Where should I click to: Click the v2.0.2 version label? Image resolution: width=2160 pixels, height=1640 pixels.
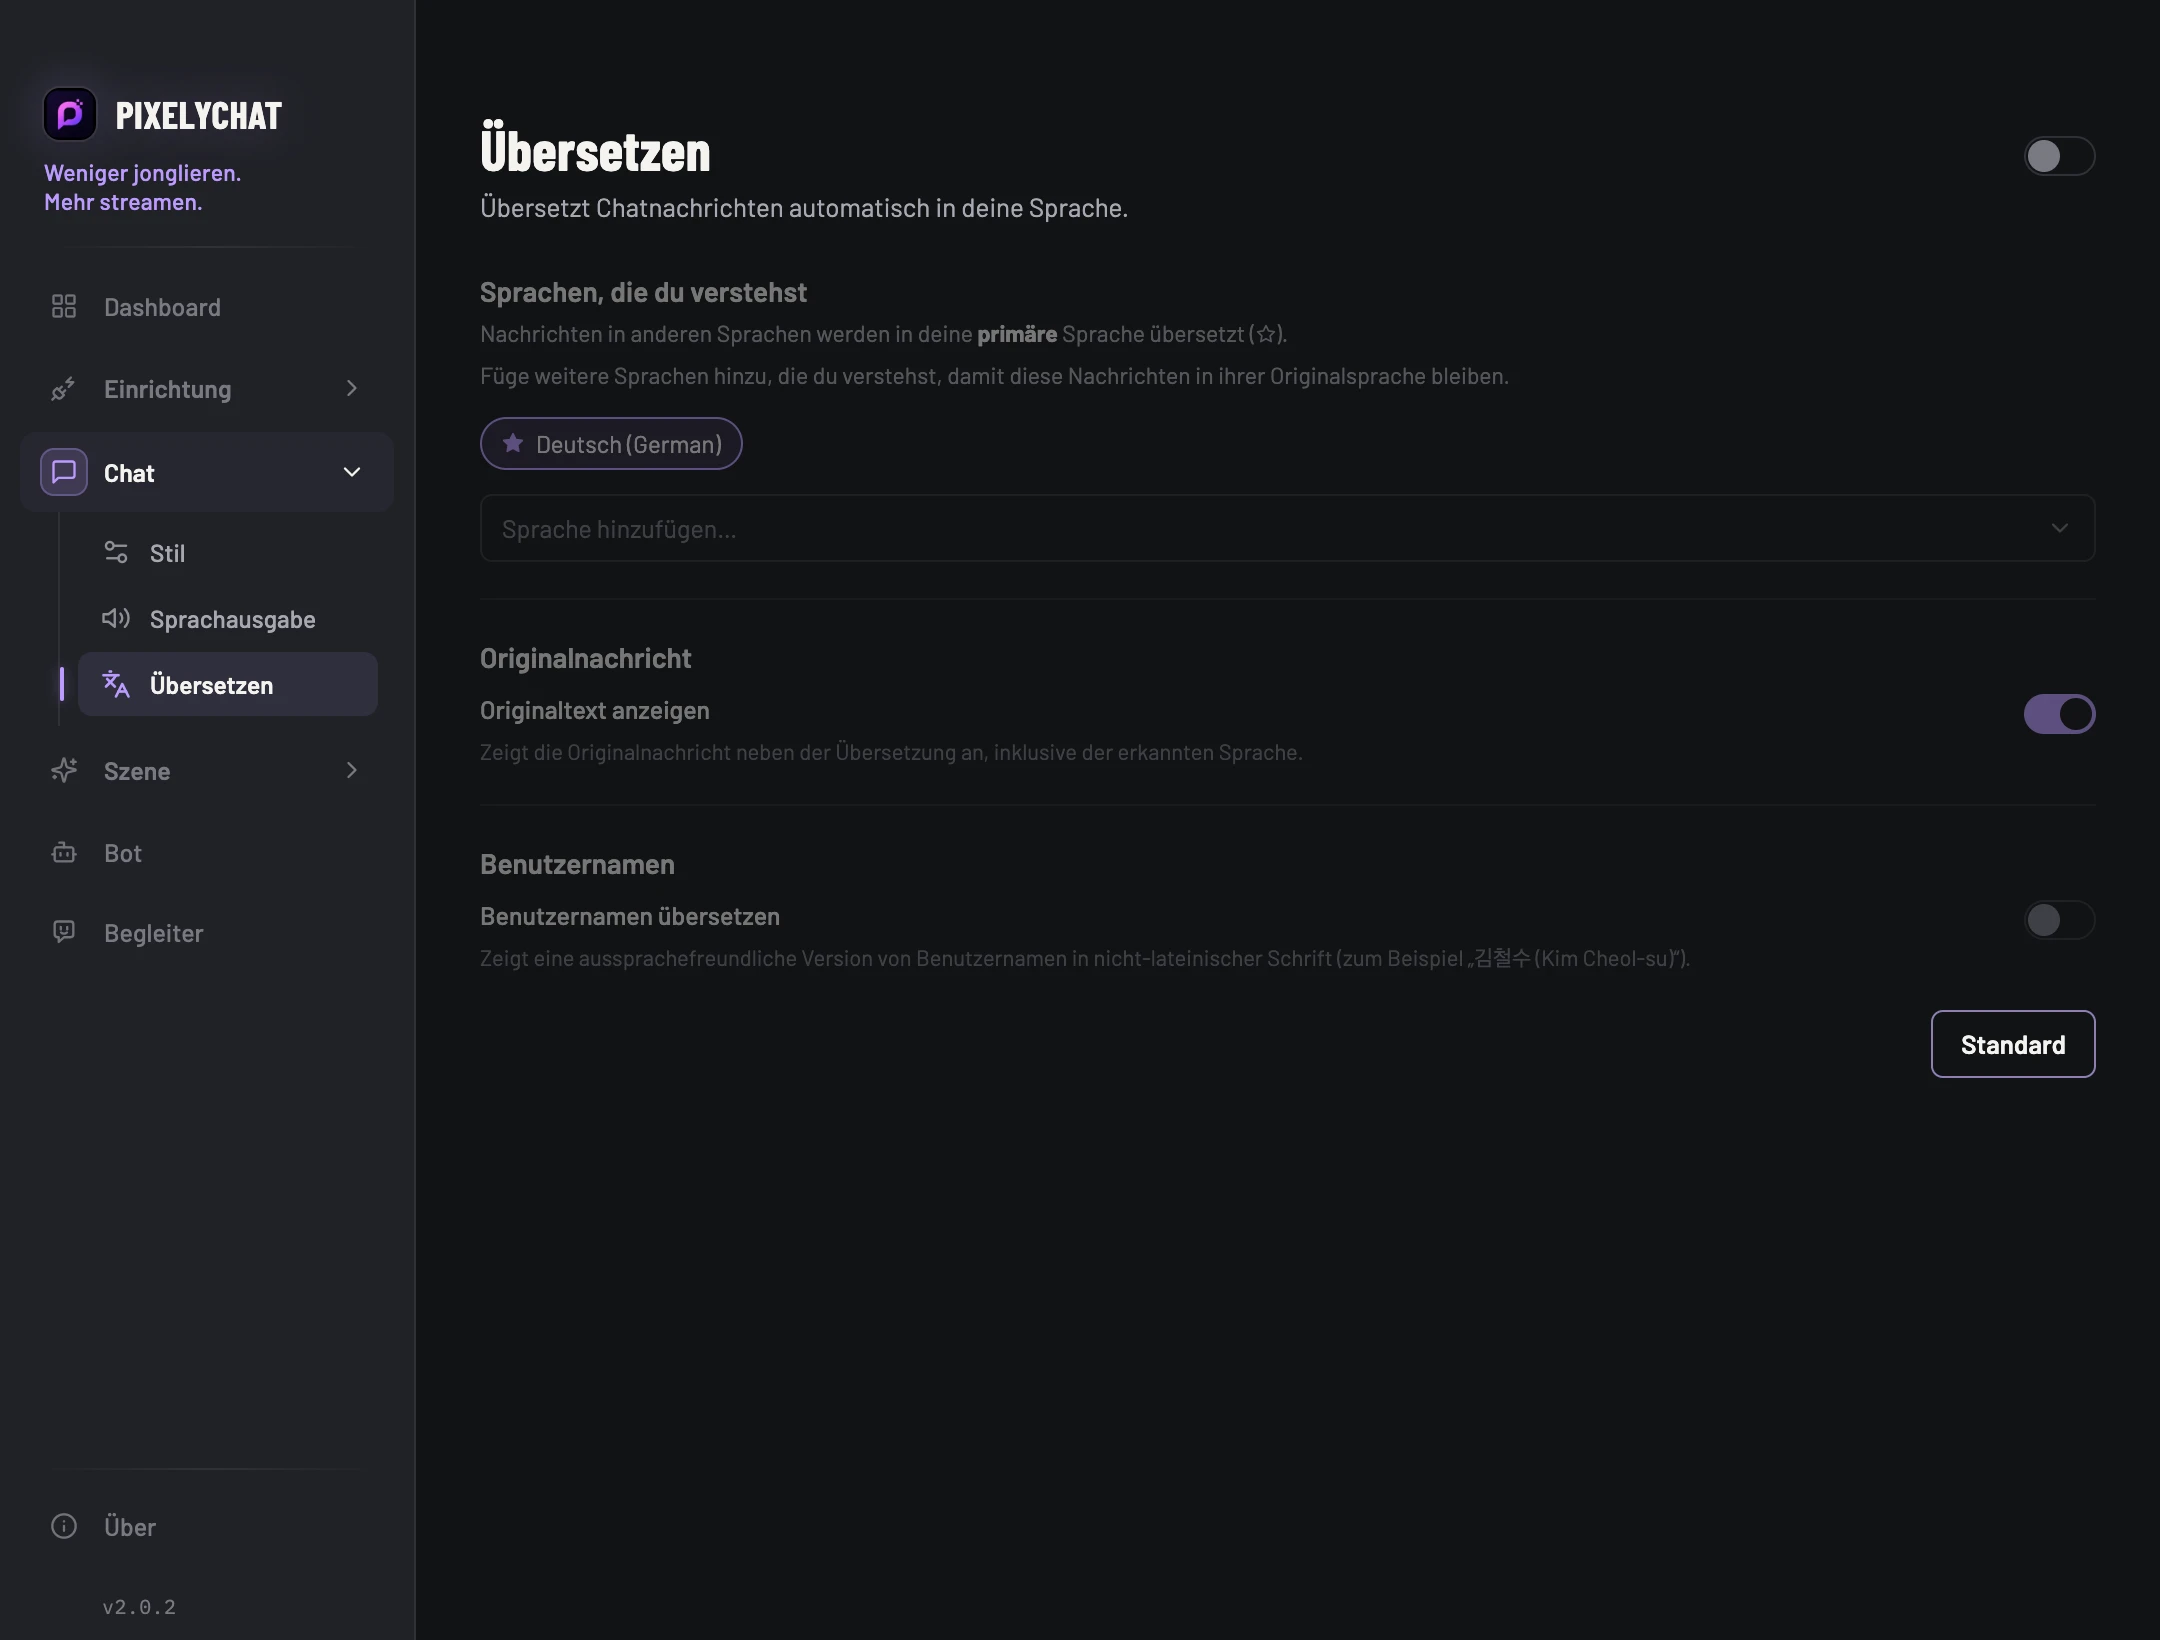point(139,1607)
